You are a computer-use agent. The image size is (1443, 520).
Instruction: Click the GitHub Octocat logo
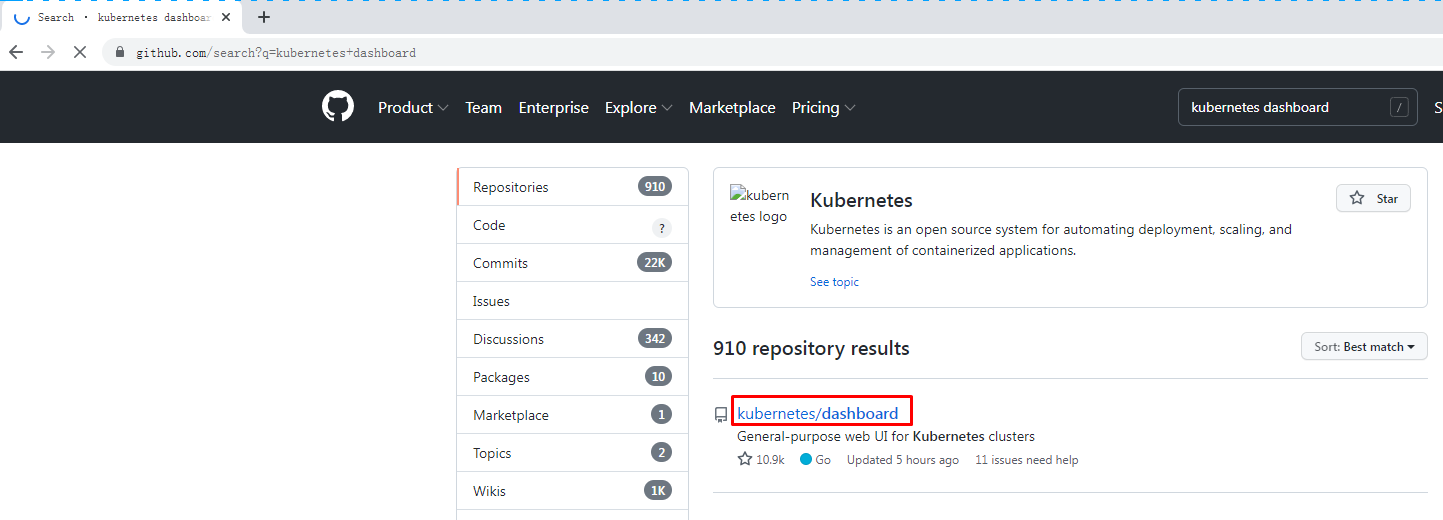pos(338,107)
